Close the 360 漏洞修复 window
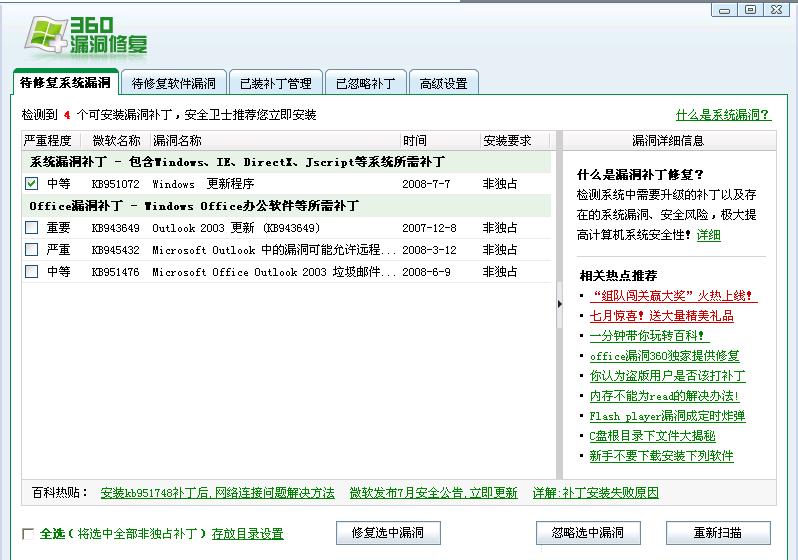Image resolution: width=798 pixels, height=560 pixels. (776, 10)
